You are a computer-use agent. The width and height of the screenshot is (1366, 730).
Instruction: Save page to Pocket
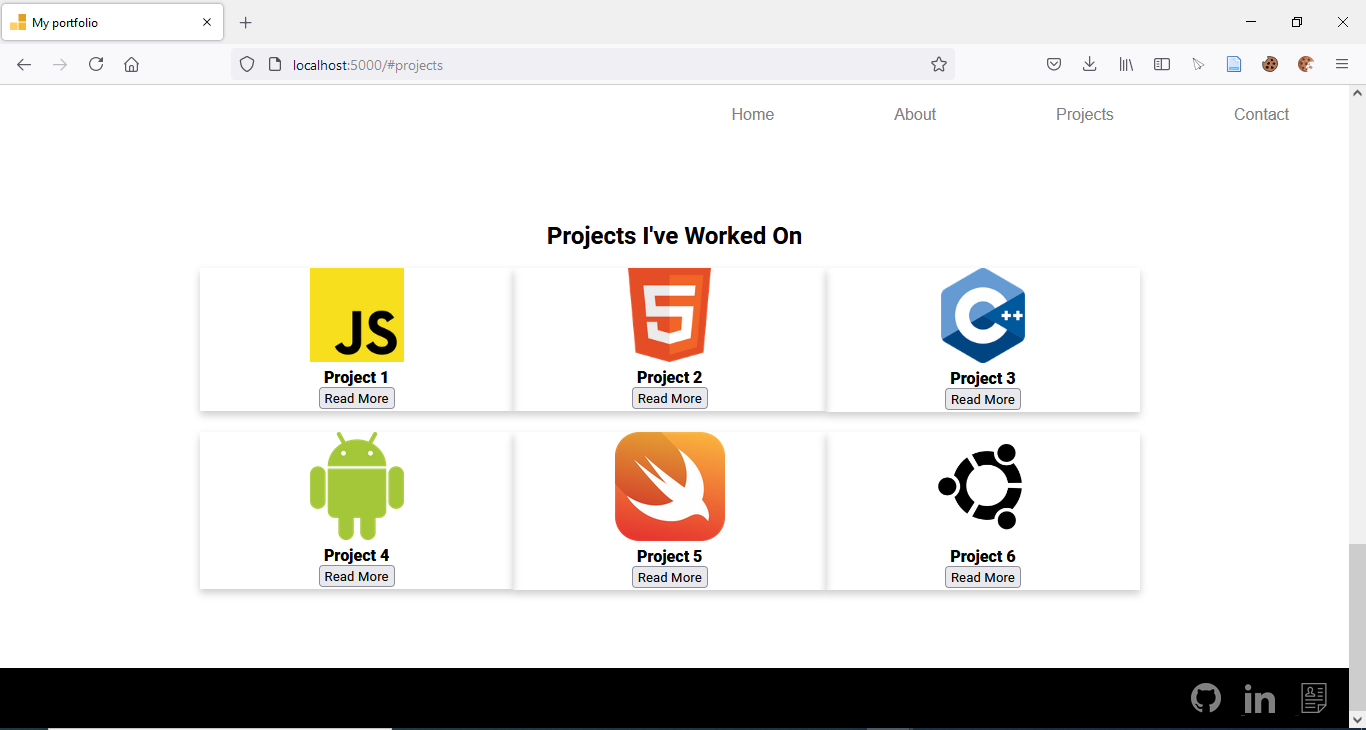pyautogui.click(x=1054, y=65)
